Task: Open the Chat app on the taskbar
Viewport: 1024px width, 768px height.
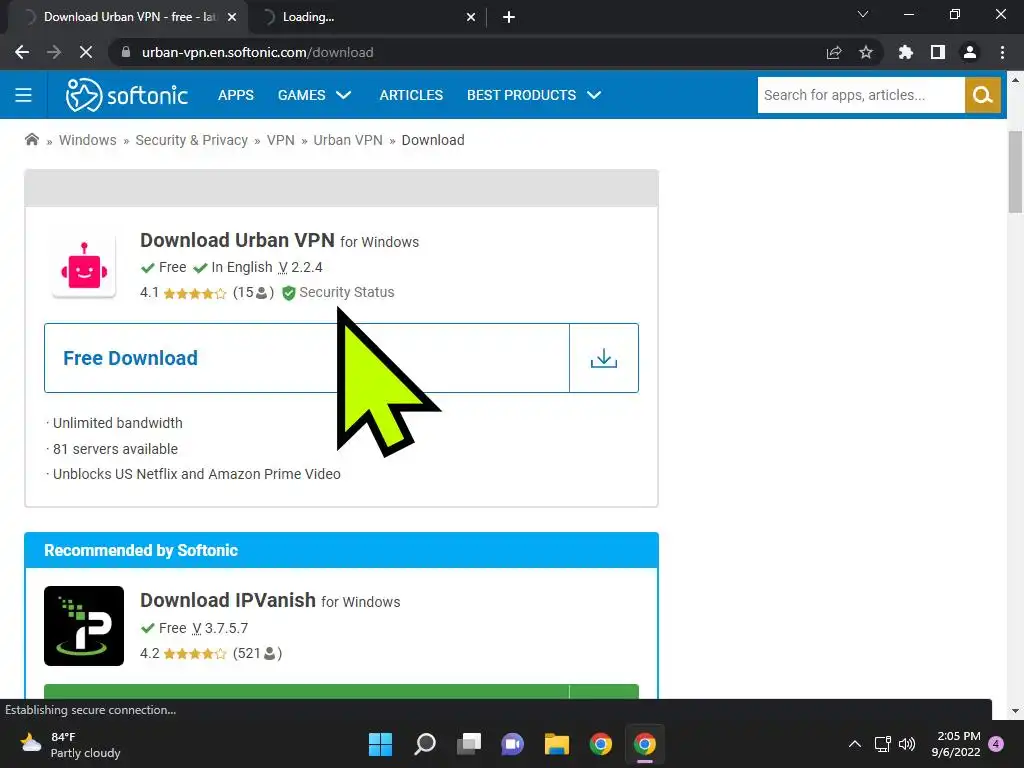Action: [512, 744]
